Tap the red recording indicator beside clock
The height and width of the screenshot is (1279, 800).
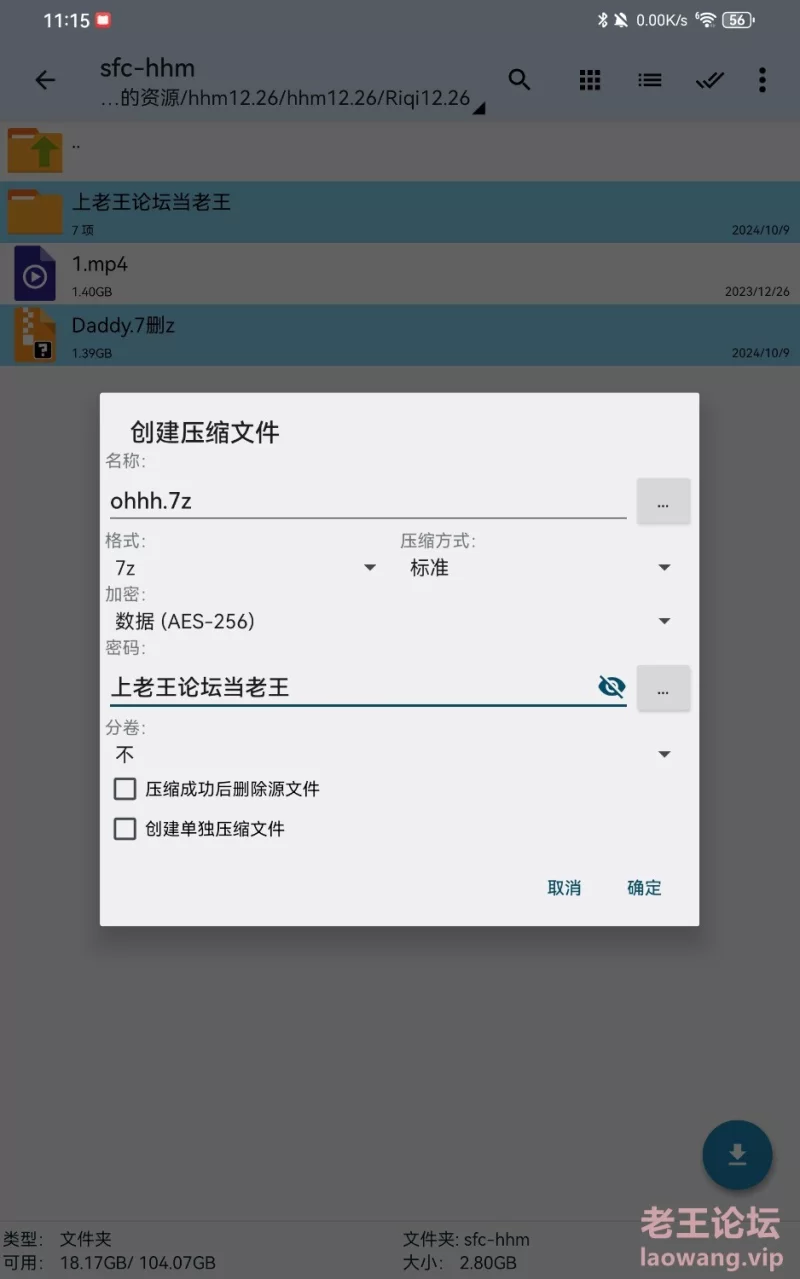[x=103, y=20]
